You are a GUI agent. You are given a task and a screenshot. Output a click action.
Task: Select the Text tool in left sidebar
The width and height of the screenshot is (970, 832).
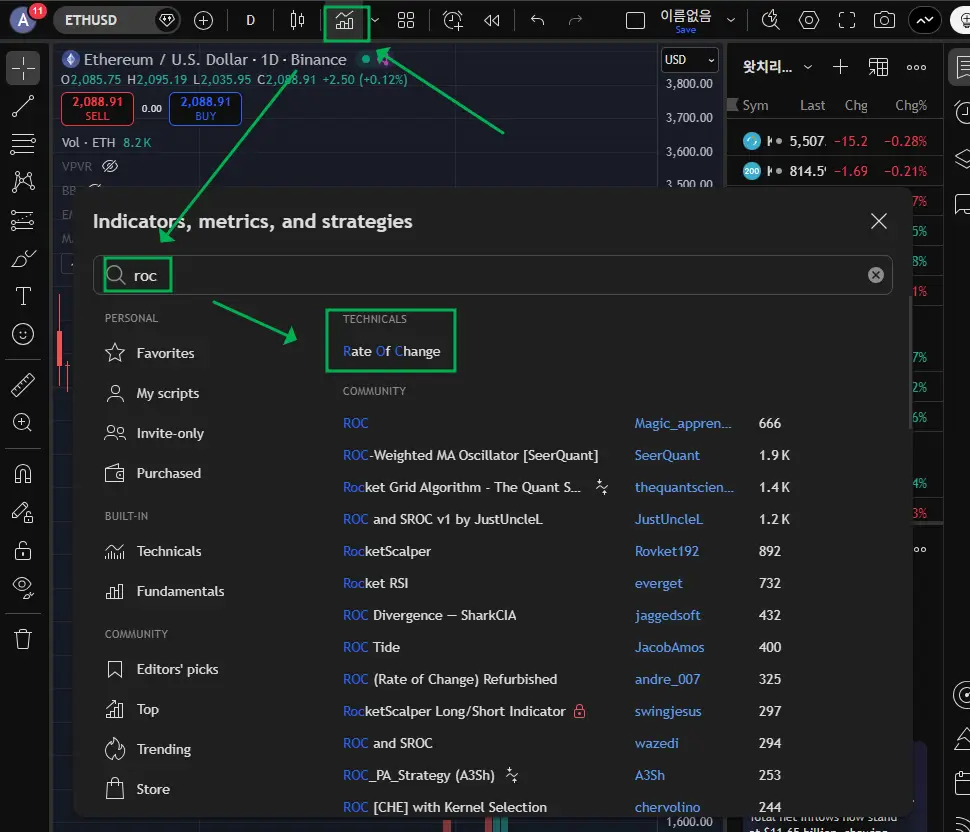23,296
